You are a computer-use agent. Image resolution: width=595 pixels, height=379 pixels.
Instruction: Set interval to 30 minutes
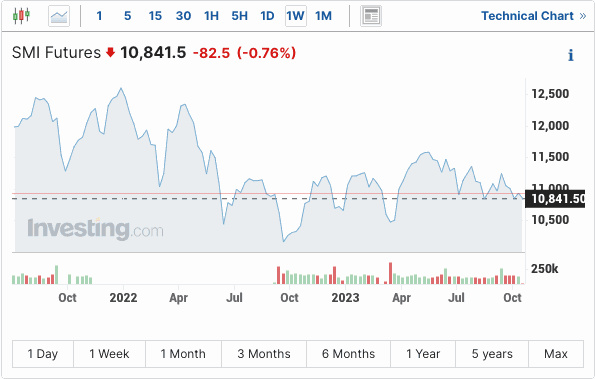[x=183, y=16]
